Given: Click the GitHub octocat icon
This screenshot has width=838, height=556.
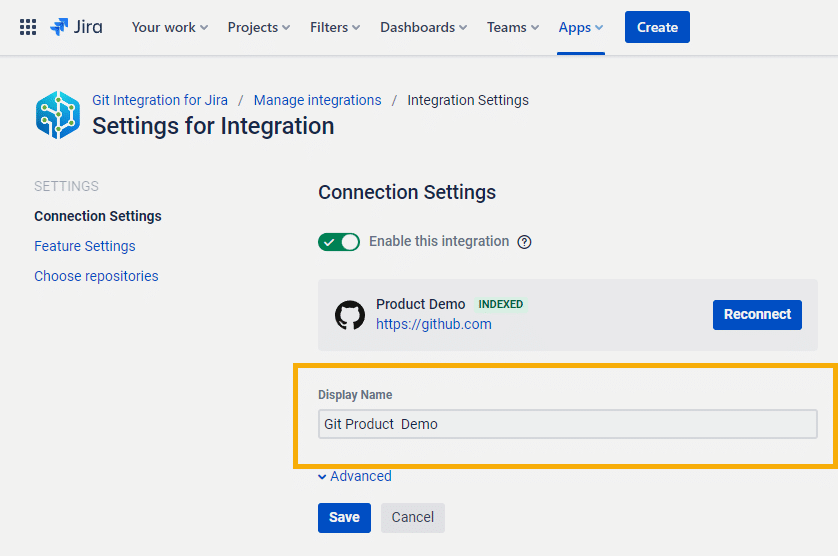Looking at the screenshot, I should (350, 315).
